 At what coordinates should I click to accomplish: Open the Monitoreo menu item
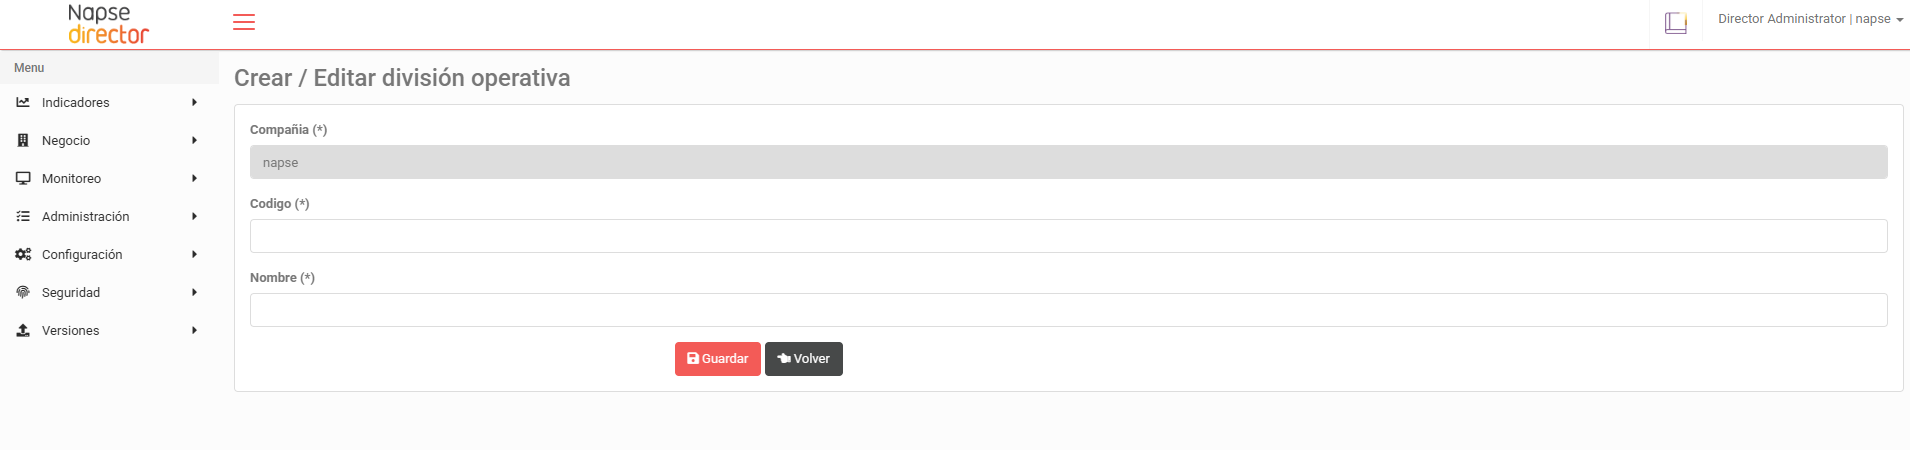click(x=72, y=178)
